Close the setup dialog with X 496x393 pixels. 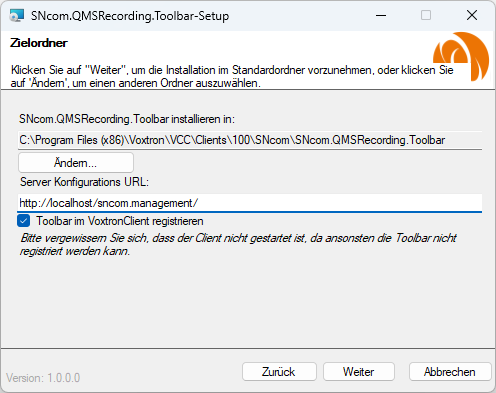(472, 15)
